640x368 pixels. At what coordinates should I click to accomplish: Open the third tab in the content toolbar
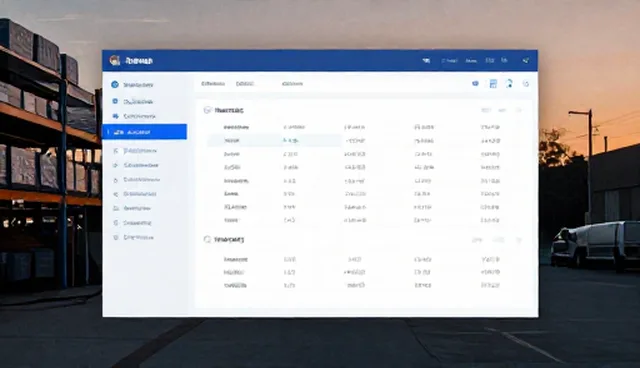point(292,84)
